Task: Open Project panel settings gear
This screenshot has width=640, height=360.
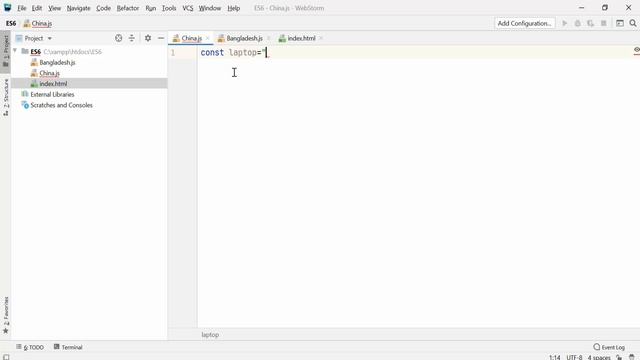Action: (148, 38)
